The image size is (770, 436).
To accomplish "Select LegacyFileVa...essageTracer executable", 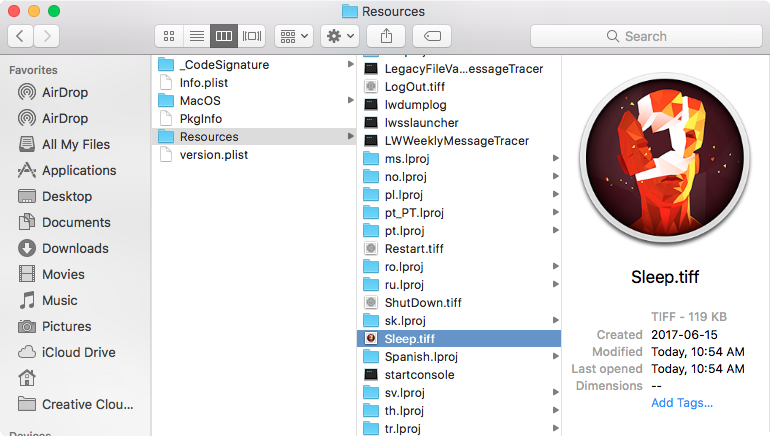I will pos(459,69).
